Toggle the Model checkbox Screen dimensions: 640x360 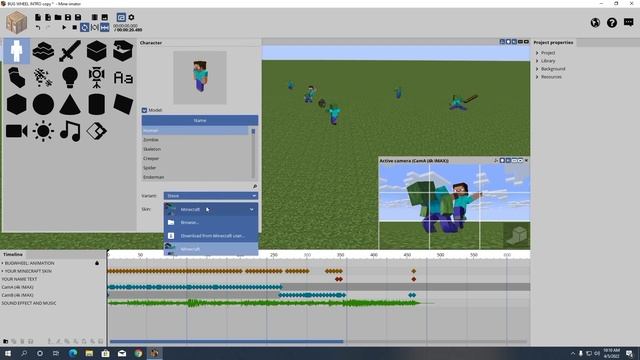click(144, 110)
